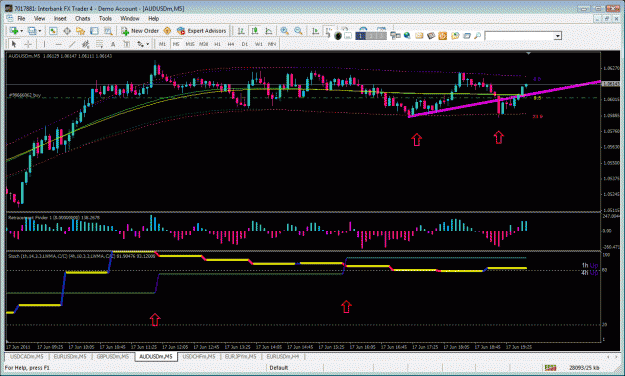This screenshot has height=376, width=625.
Task: Toggle the Market Watch window icon
Action: click(53, 31)
